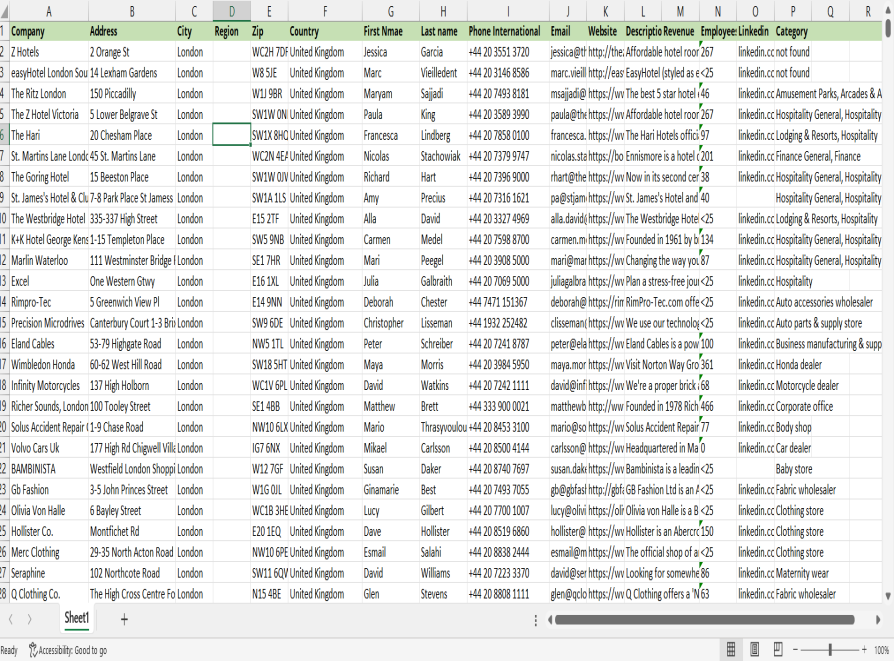Viewport: 894px width, 661px height.
Task: Select phone '+44 20 7493 8181' cell
Action: click(508, 94)
